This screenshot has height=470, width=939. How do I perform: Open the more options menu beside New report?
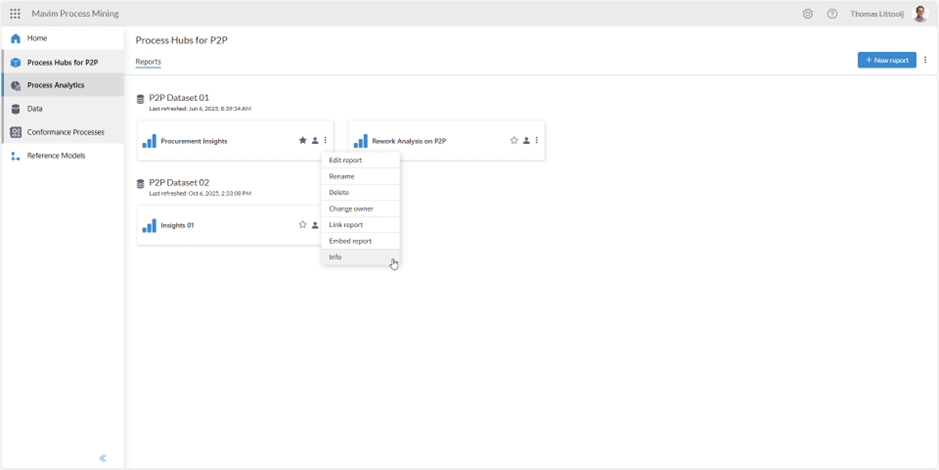coord(925,60)
